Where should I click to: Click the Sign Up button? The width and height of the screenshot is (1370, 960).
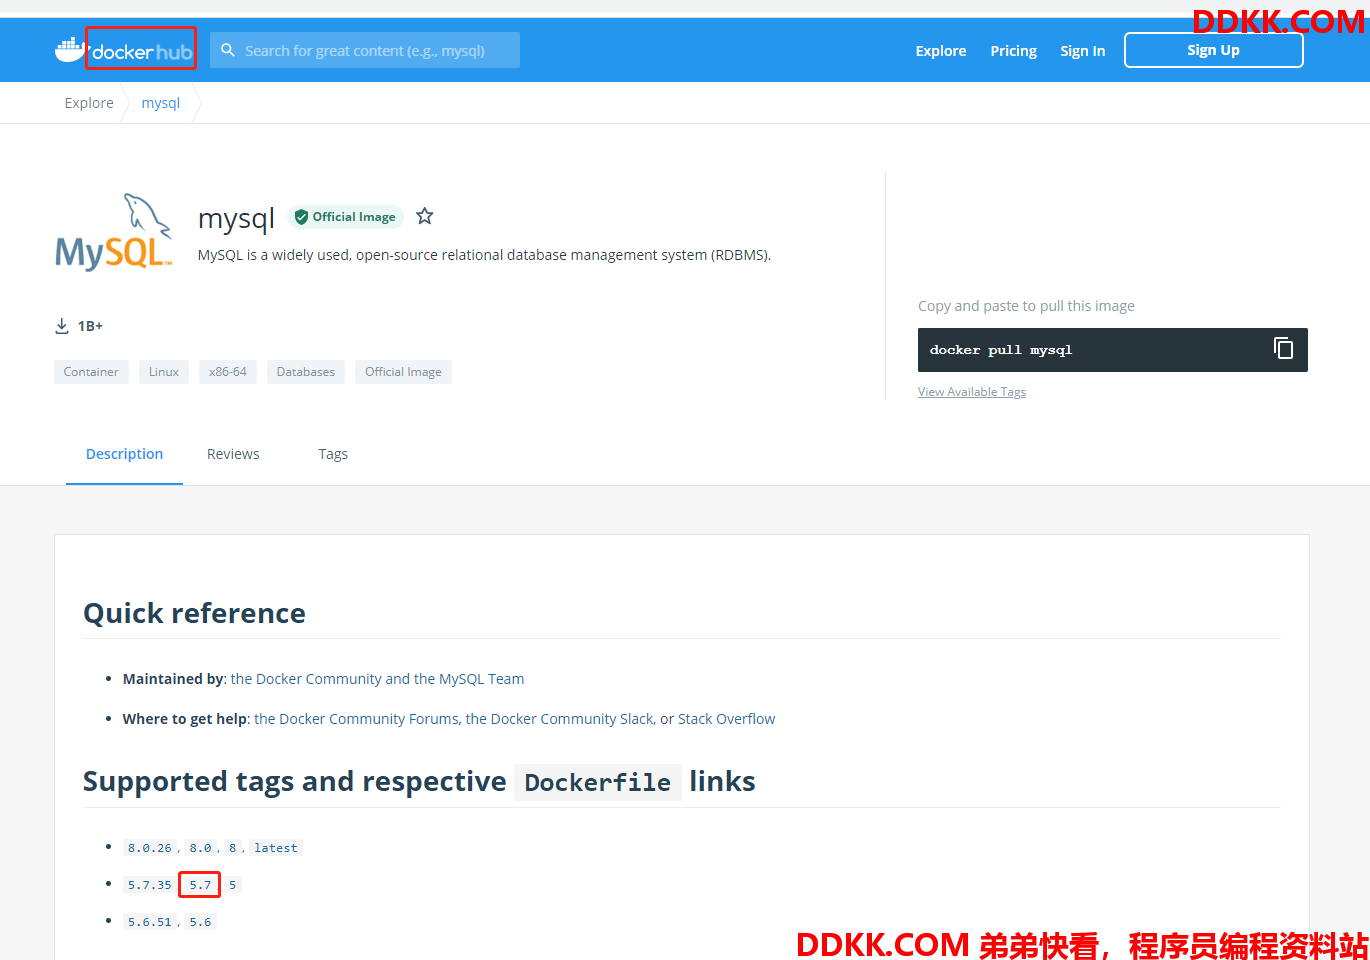1213,50
